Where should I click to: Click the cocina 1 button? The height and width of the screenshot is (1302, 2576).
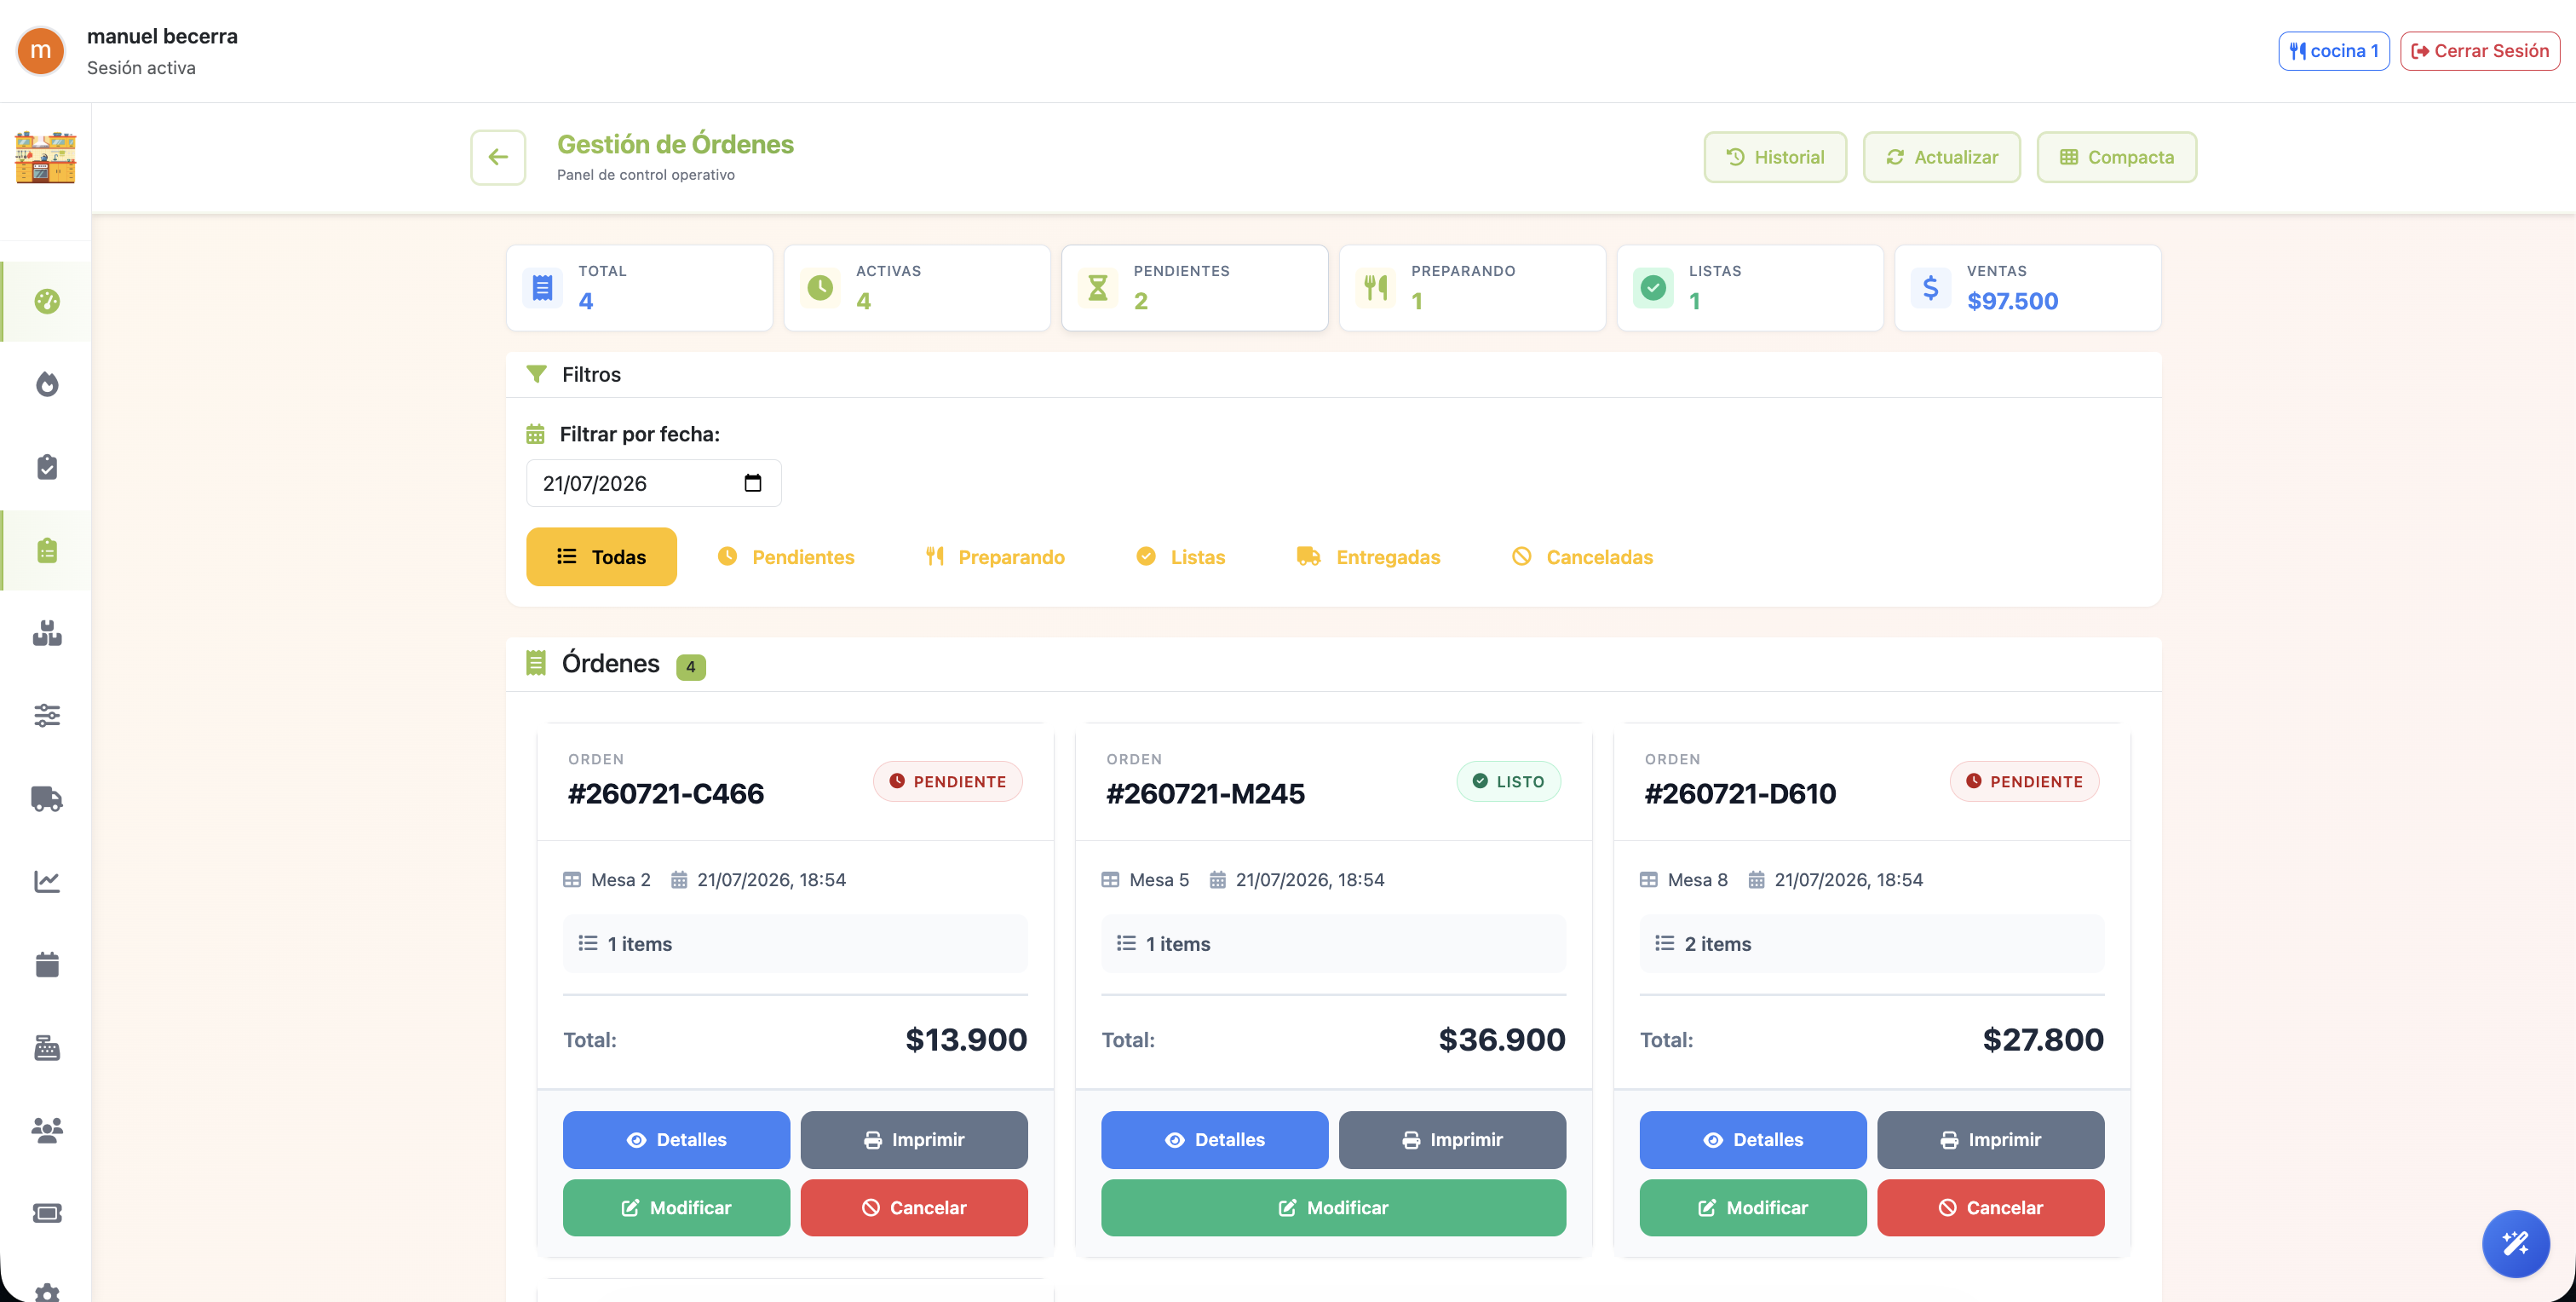[x=2334, y=51]
